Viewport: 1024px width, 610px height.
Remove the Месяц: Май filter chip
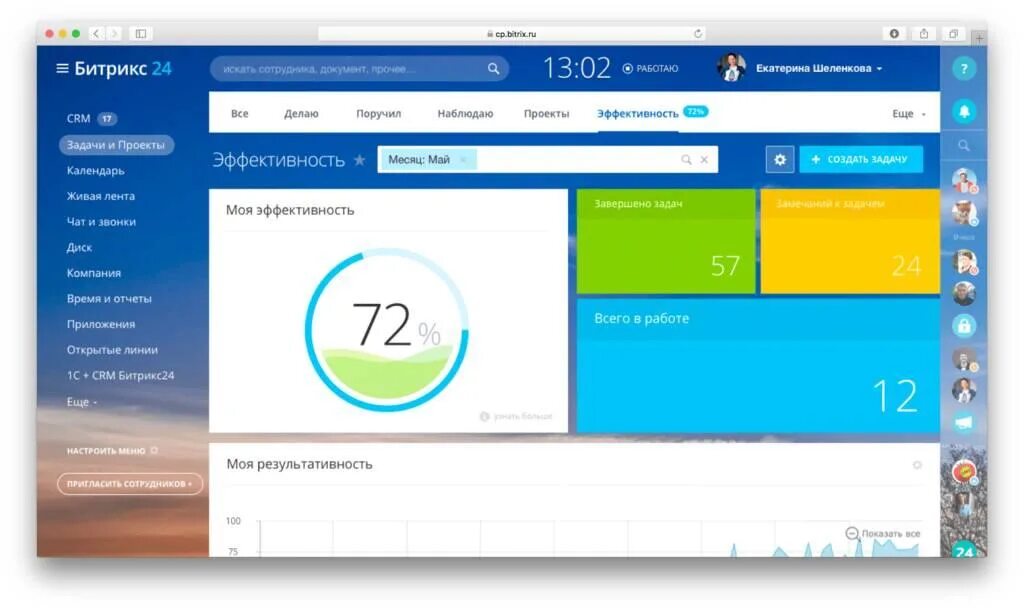click(463, 159)
